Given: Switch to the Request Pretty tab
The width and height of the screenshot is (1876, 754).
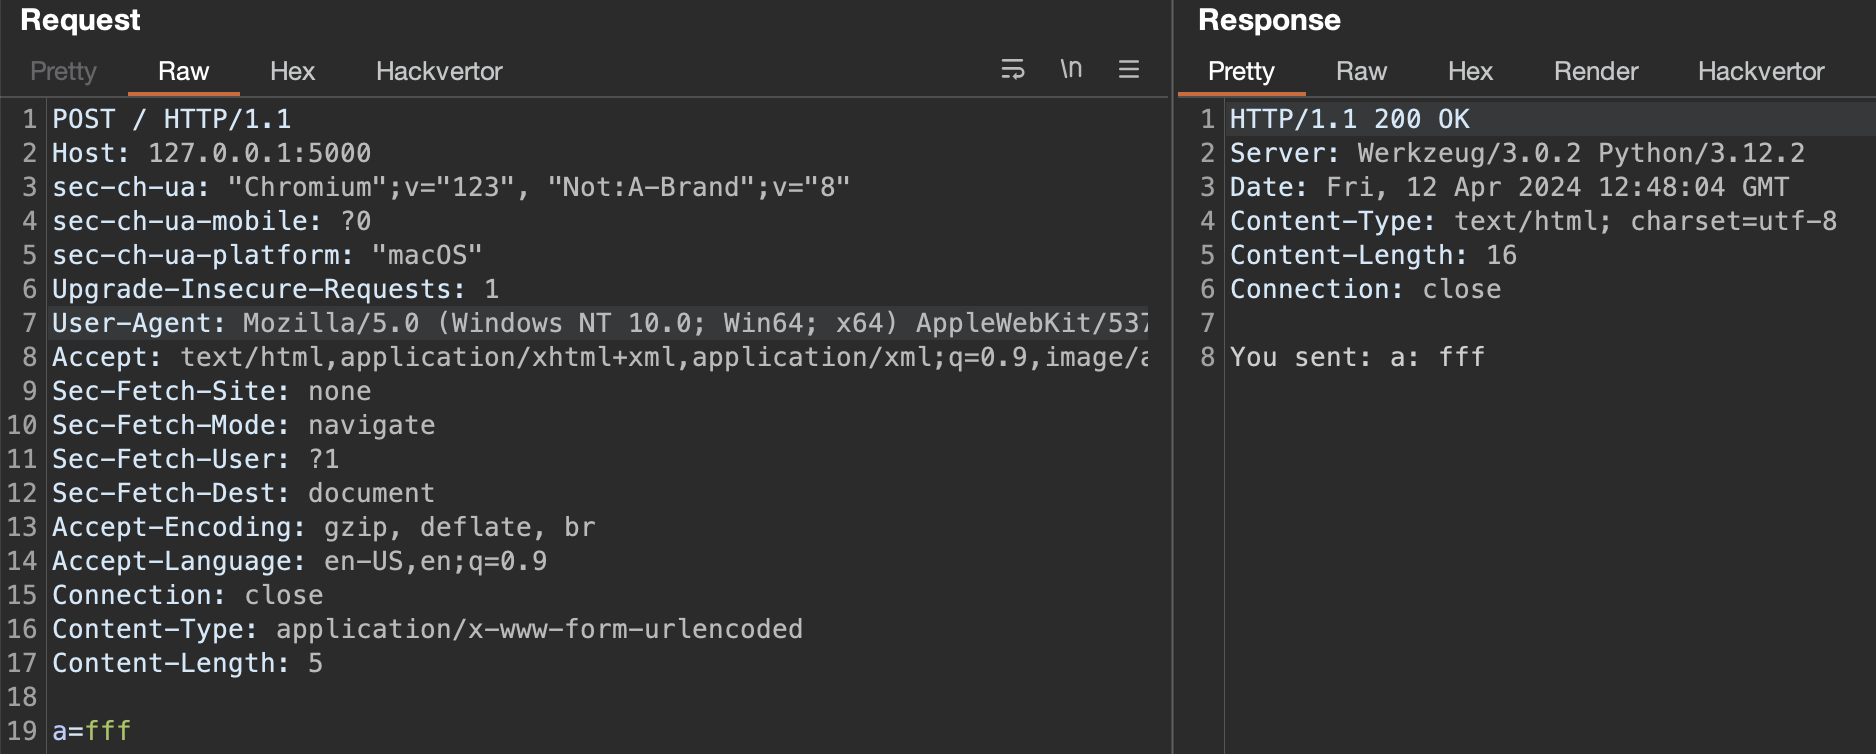Looking at the screenshot, I should 63,71.
